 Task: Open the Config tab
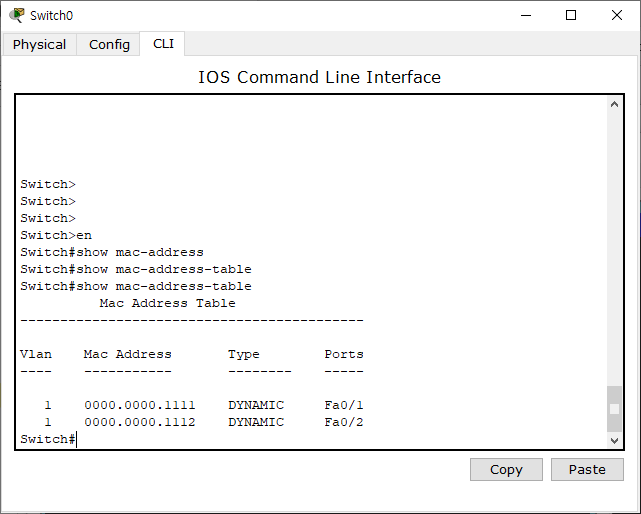click(109, 44)
